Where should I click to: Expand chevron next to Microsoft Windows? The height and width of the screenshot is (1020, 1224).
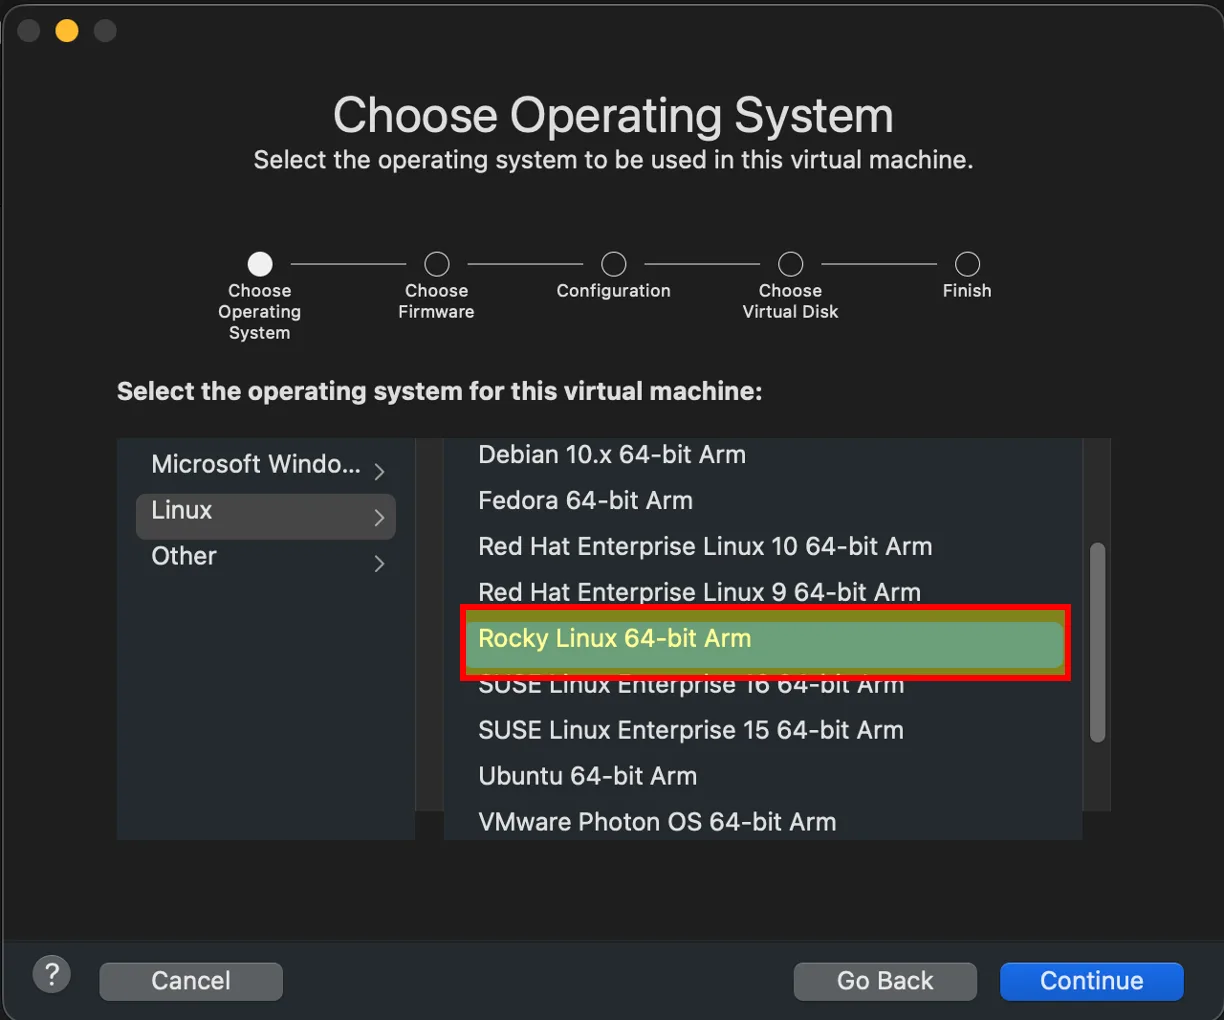click(379, 471)
